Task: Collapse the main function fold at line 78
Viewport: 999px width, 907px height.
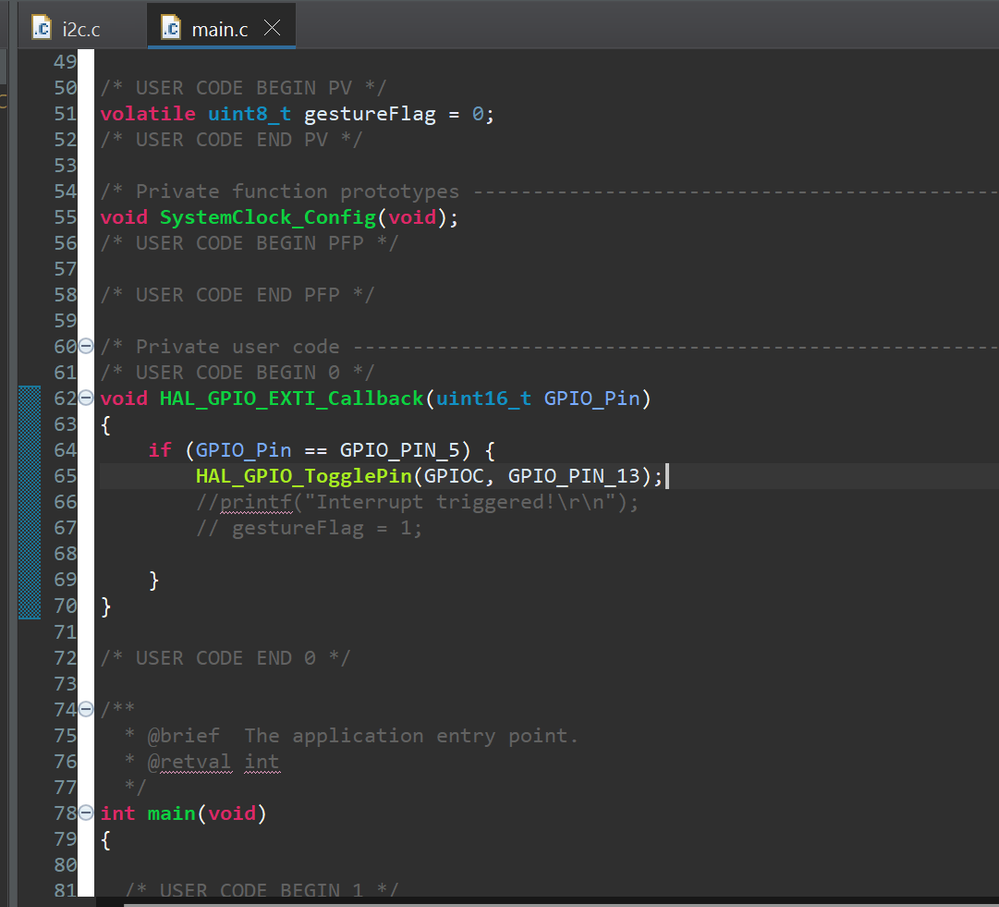Action: pos(85,813)
